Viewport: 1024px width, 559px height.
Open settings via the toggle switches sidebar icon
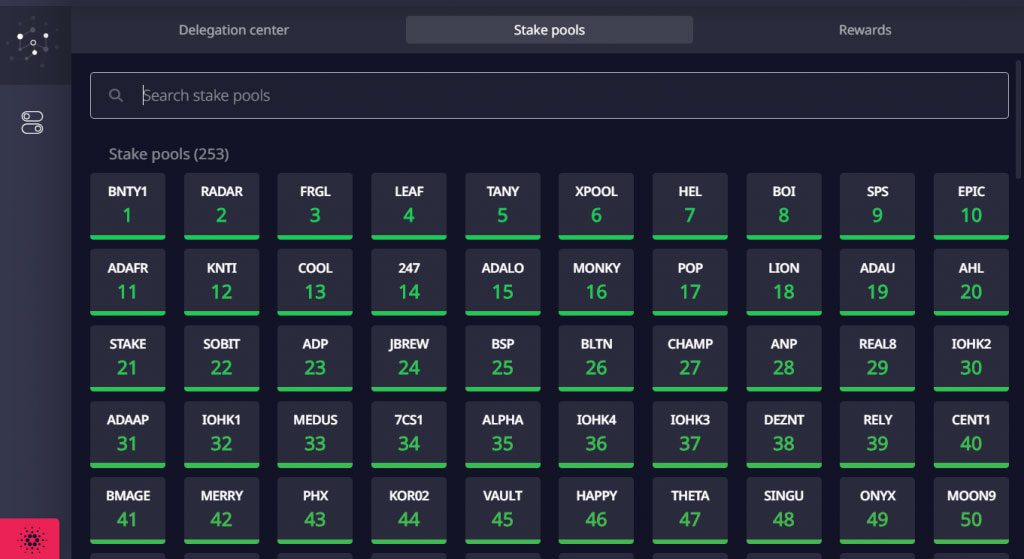[32, 123]
